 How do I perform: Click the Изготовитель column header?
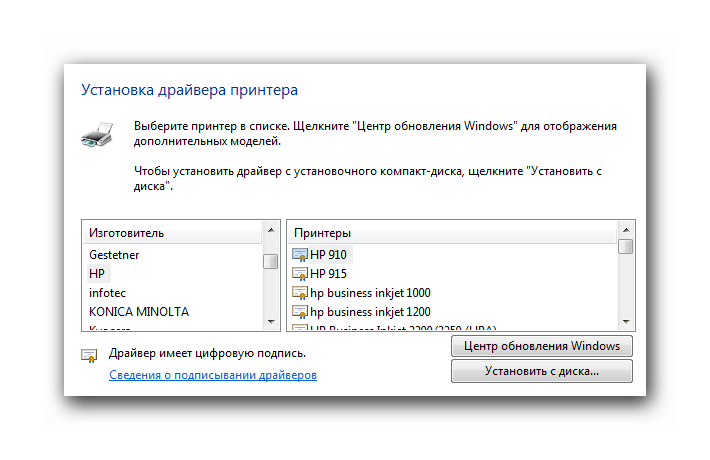pyautogui.click(x=172, y=233)
